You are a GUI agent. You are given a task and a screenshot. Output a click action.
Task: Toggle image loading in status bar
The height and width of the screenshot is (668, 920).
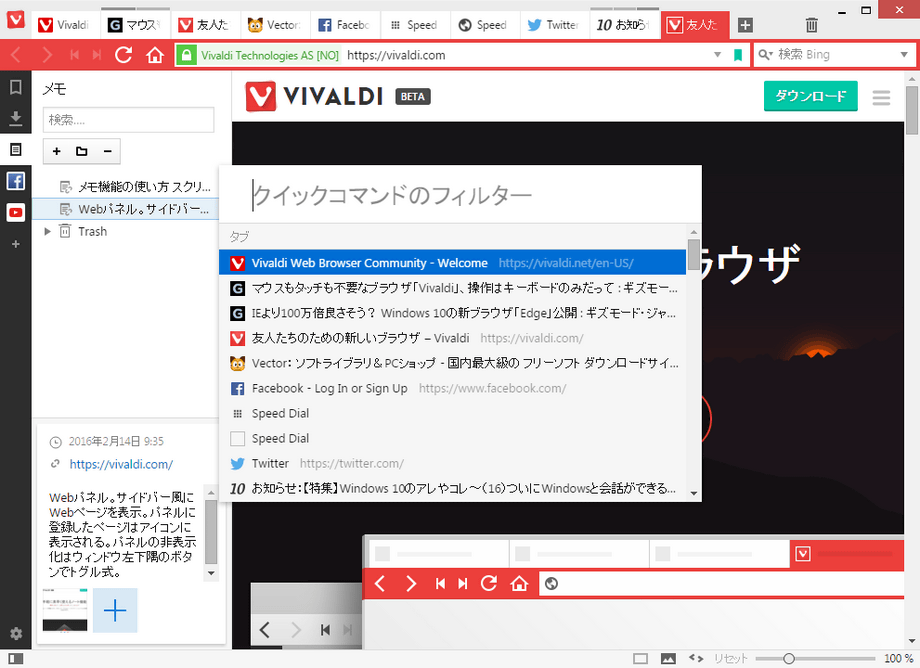pyautogui.click(x=668, y=659)
